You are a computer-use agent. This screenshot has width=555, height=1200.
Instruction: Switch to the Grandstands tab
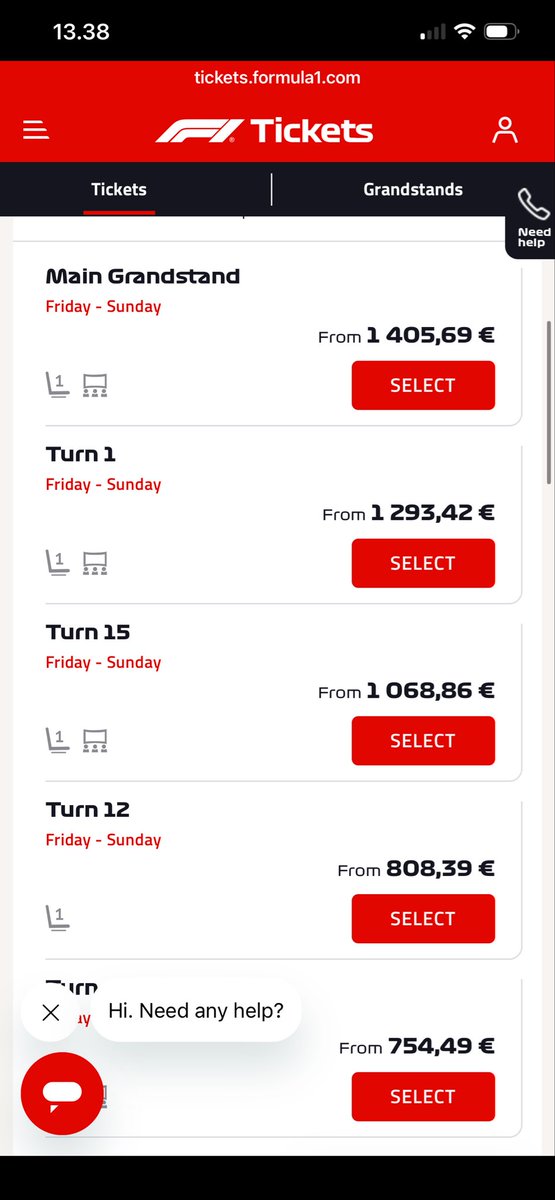coord(413,189)
